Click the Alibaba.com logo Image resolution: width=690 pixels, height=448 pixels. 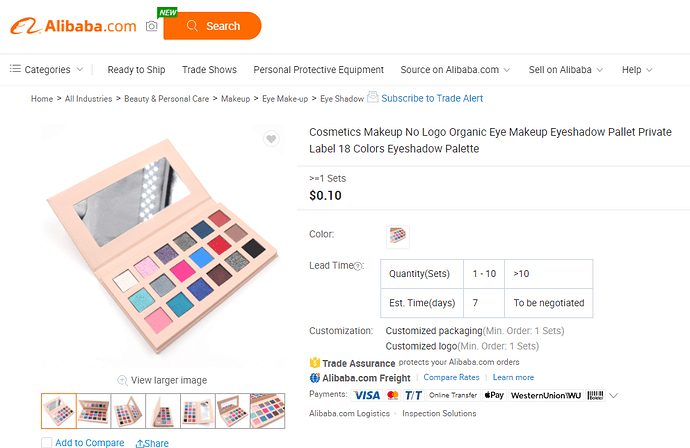click(x=73, y=26)
